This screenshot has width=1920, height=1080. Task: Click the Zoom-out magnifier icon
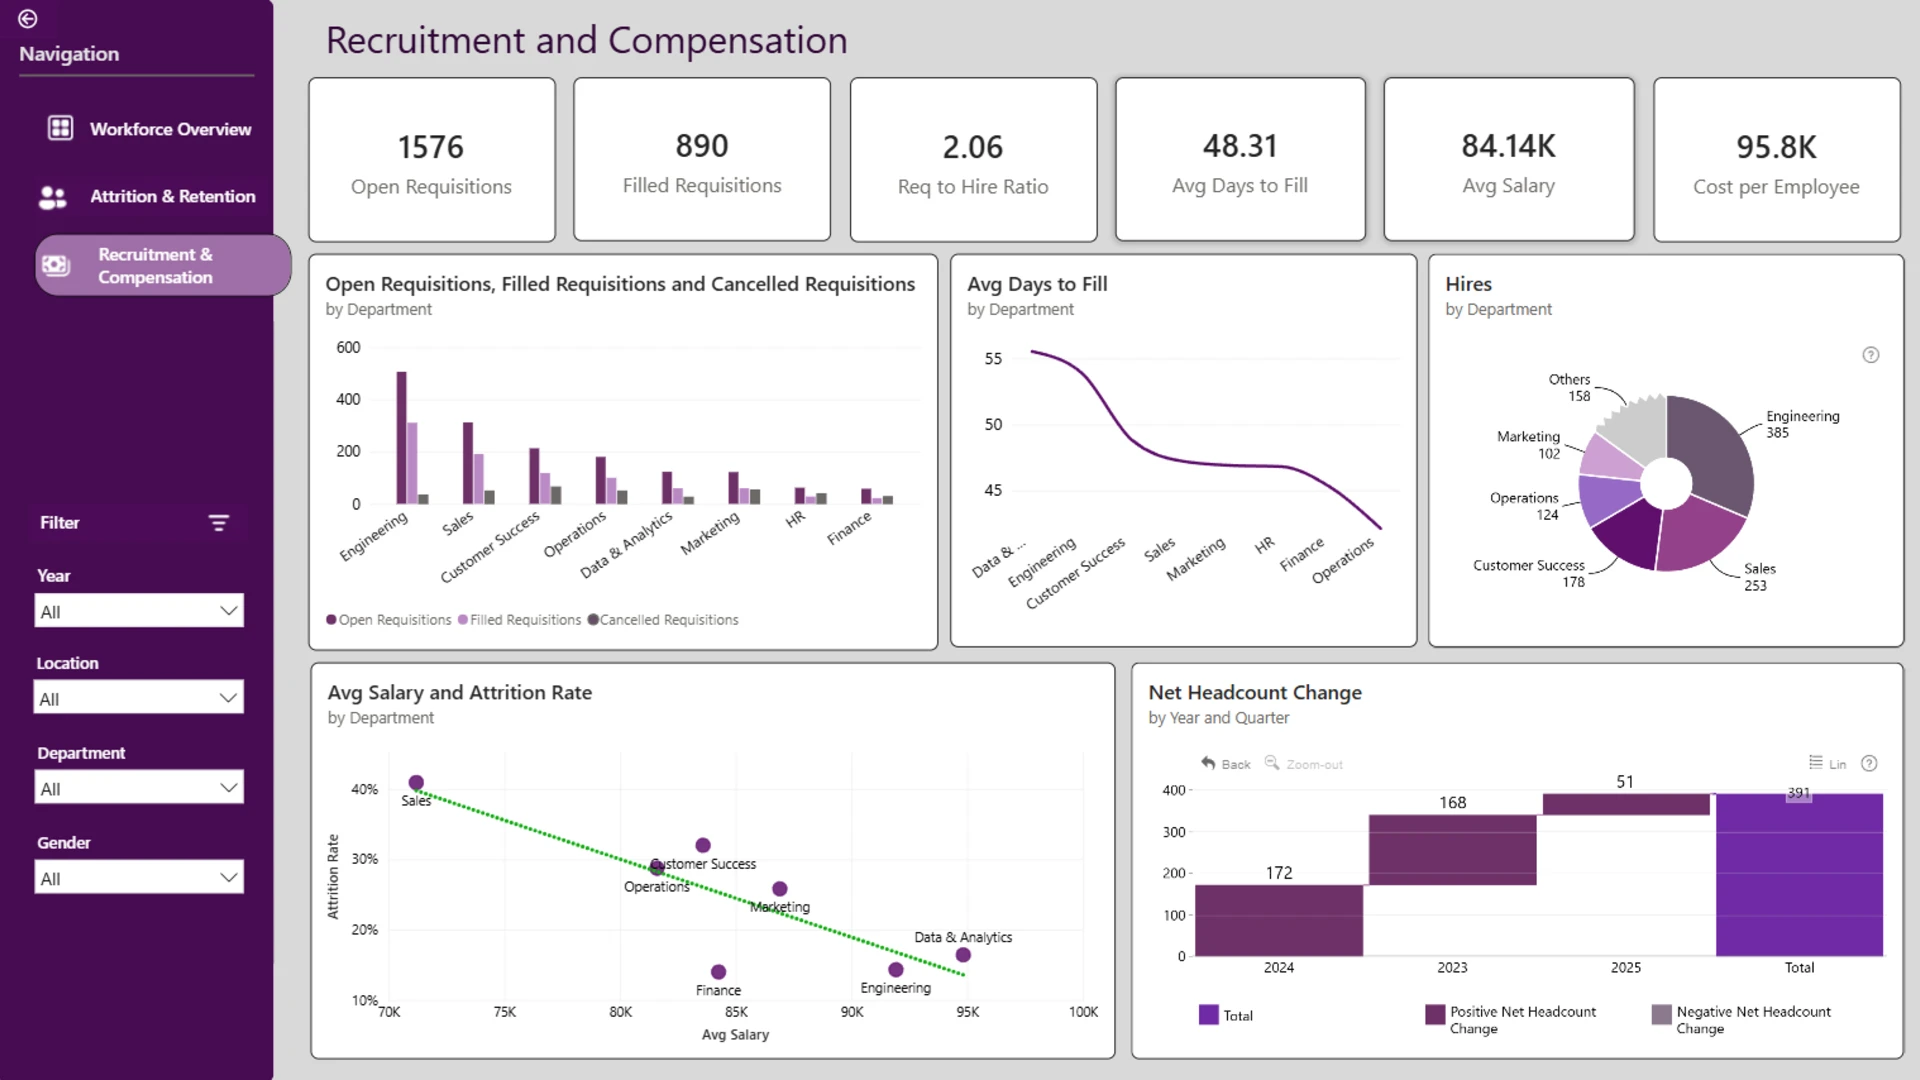tap(1272, 763)
